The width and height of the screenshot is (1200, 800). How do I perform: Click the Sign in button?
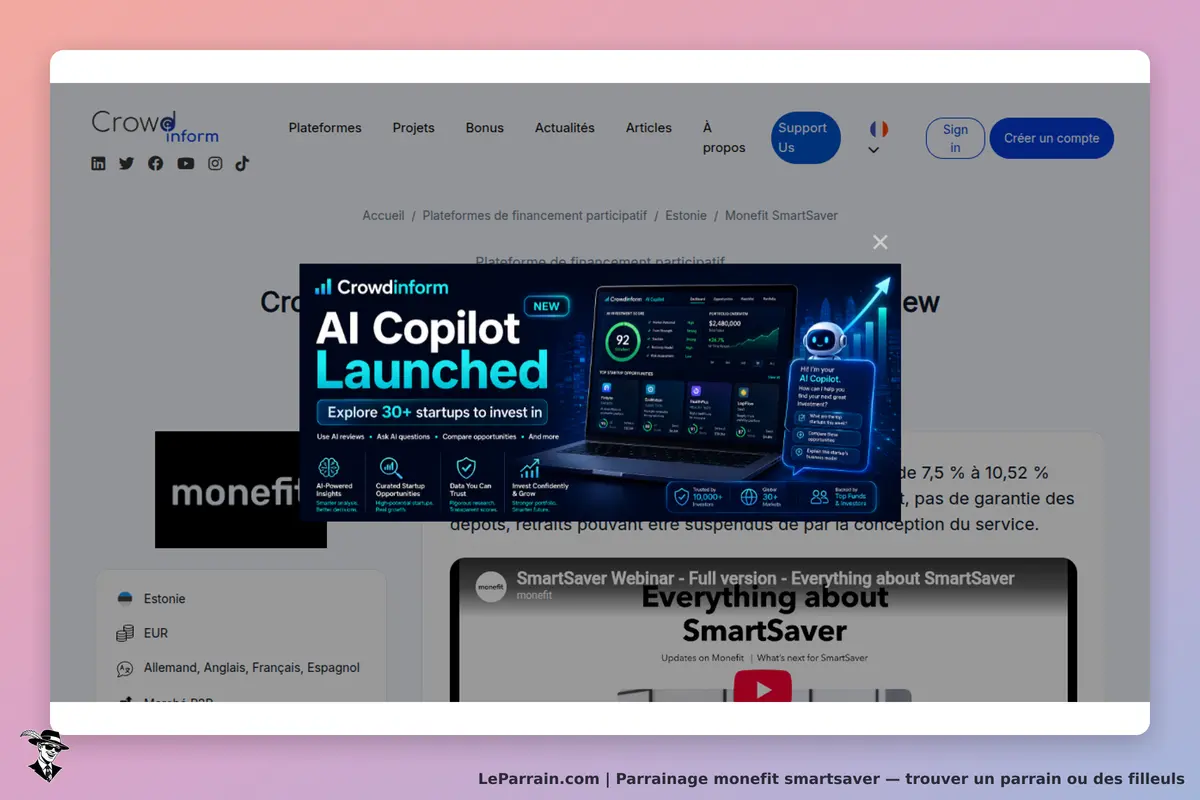(955, 138)
